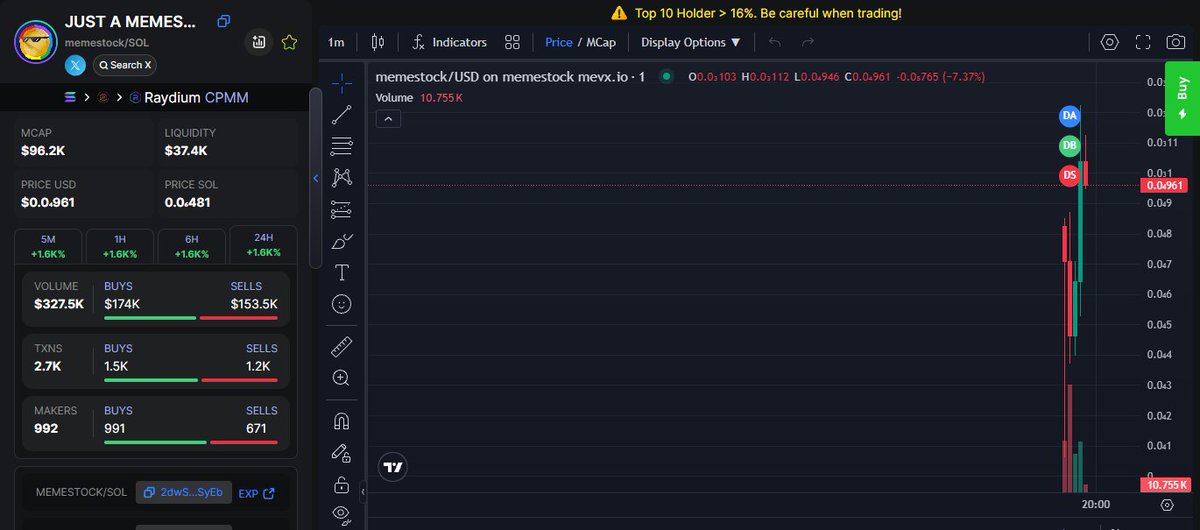This screenshot has height=530, width=1200.
Task: Redo the chart action
Action: [x=808, y=42]
